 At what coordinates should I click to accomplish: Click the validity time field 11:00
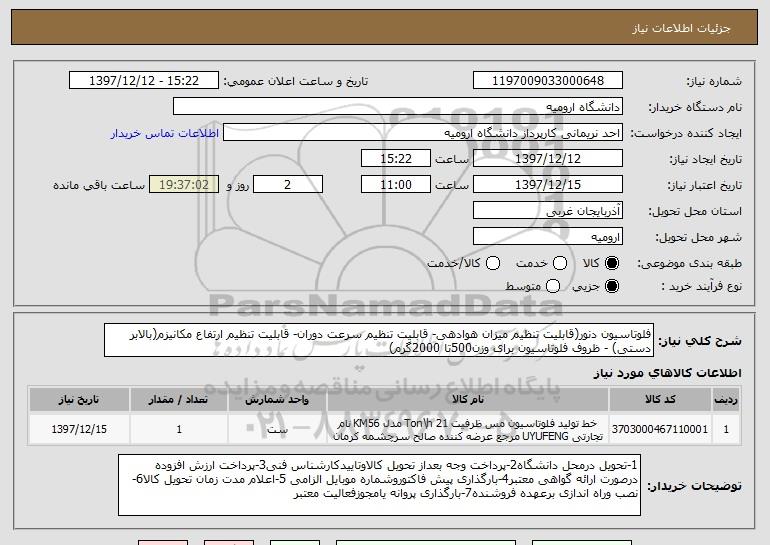pyautogui.click(x=396, y=185)
